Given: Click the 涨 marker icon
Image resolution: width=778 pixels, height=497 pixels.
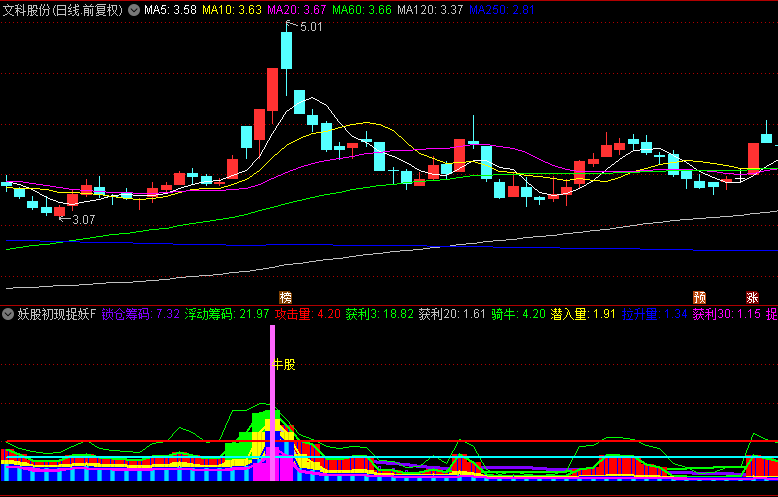Looking at the screenshot, I should coord(751,297).
